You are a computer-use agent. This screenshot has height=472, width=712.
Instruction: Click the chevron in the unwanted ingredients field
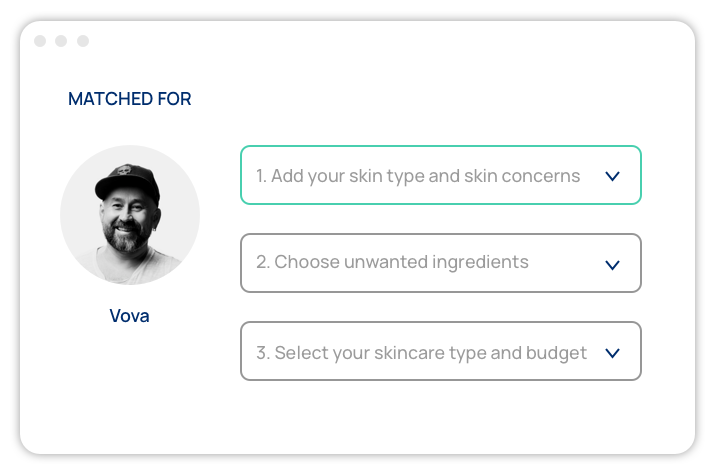pyautogui.click(x=613, y=264)
